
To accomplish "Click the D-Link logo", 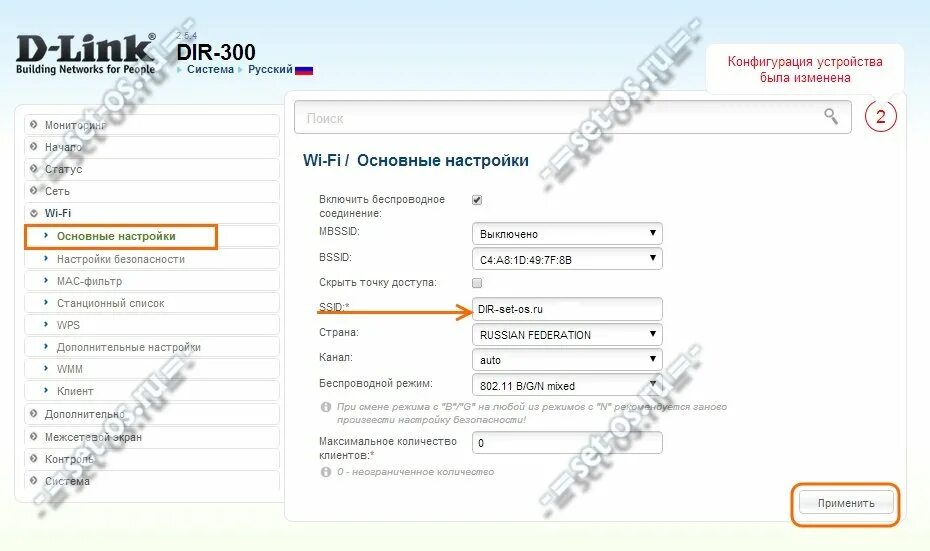I will click(x=85, y=54).
